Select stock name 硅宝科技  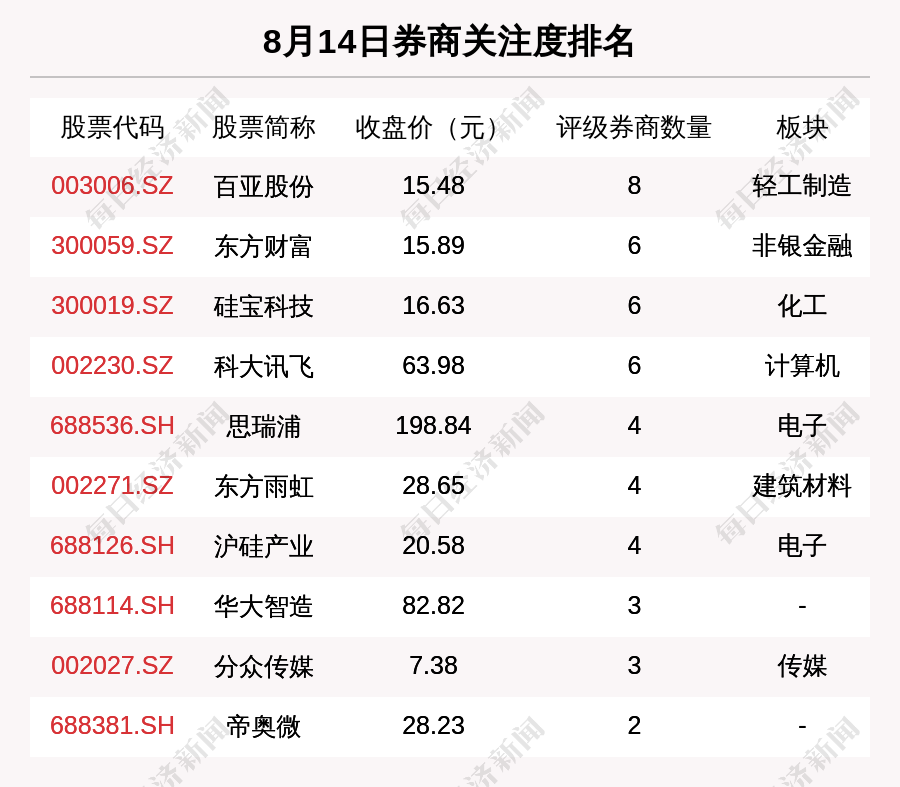(x=263, y=306)
